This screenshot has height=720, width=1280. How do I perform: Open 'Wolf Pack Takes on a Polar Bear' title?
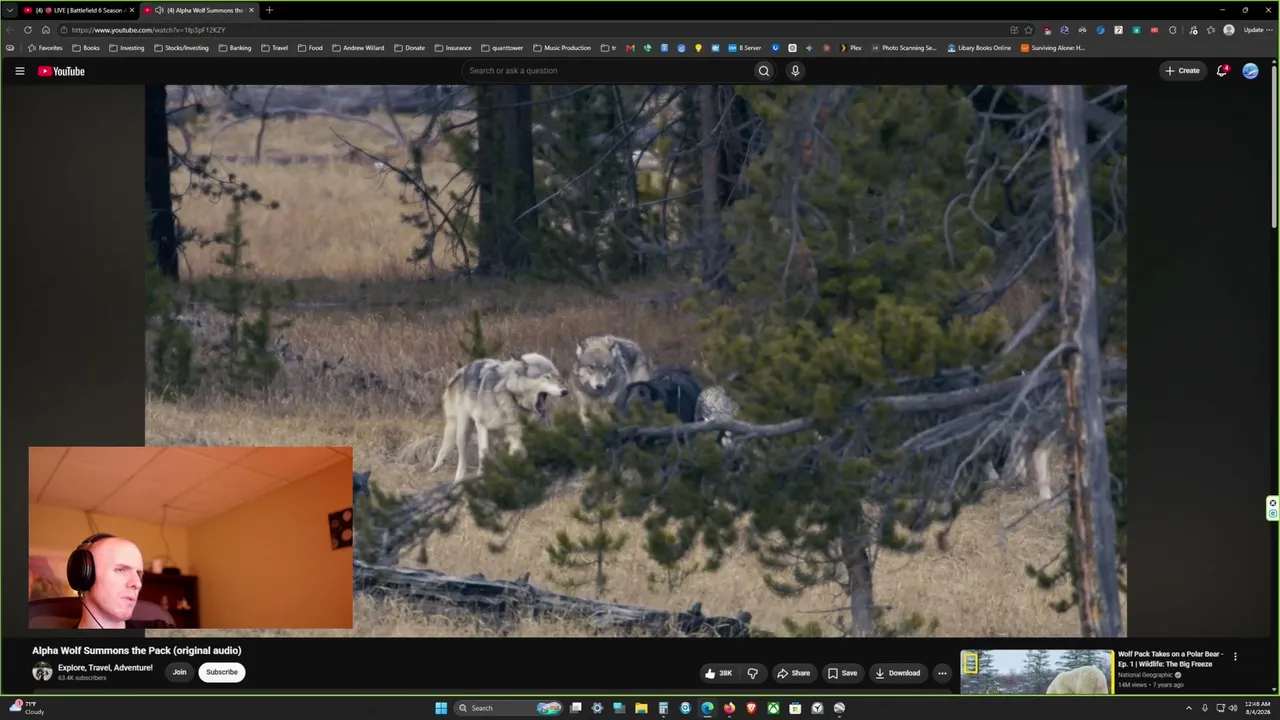click(1170, 659)
